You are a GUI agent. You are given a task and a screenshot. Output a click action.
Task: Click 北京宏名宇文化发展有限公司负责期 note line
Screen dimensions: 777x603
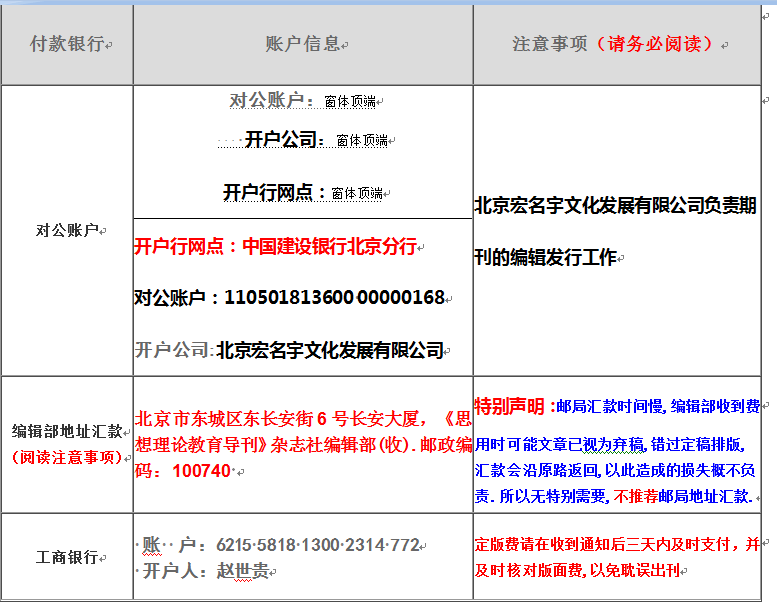pyautogui.click(x=615, y=206)
